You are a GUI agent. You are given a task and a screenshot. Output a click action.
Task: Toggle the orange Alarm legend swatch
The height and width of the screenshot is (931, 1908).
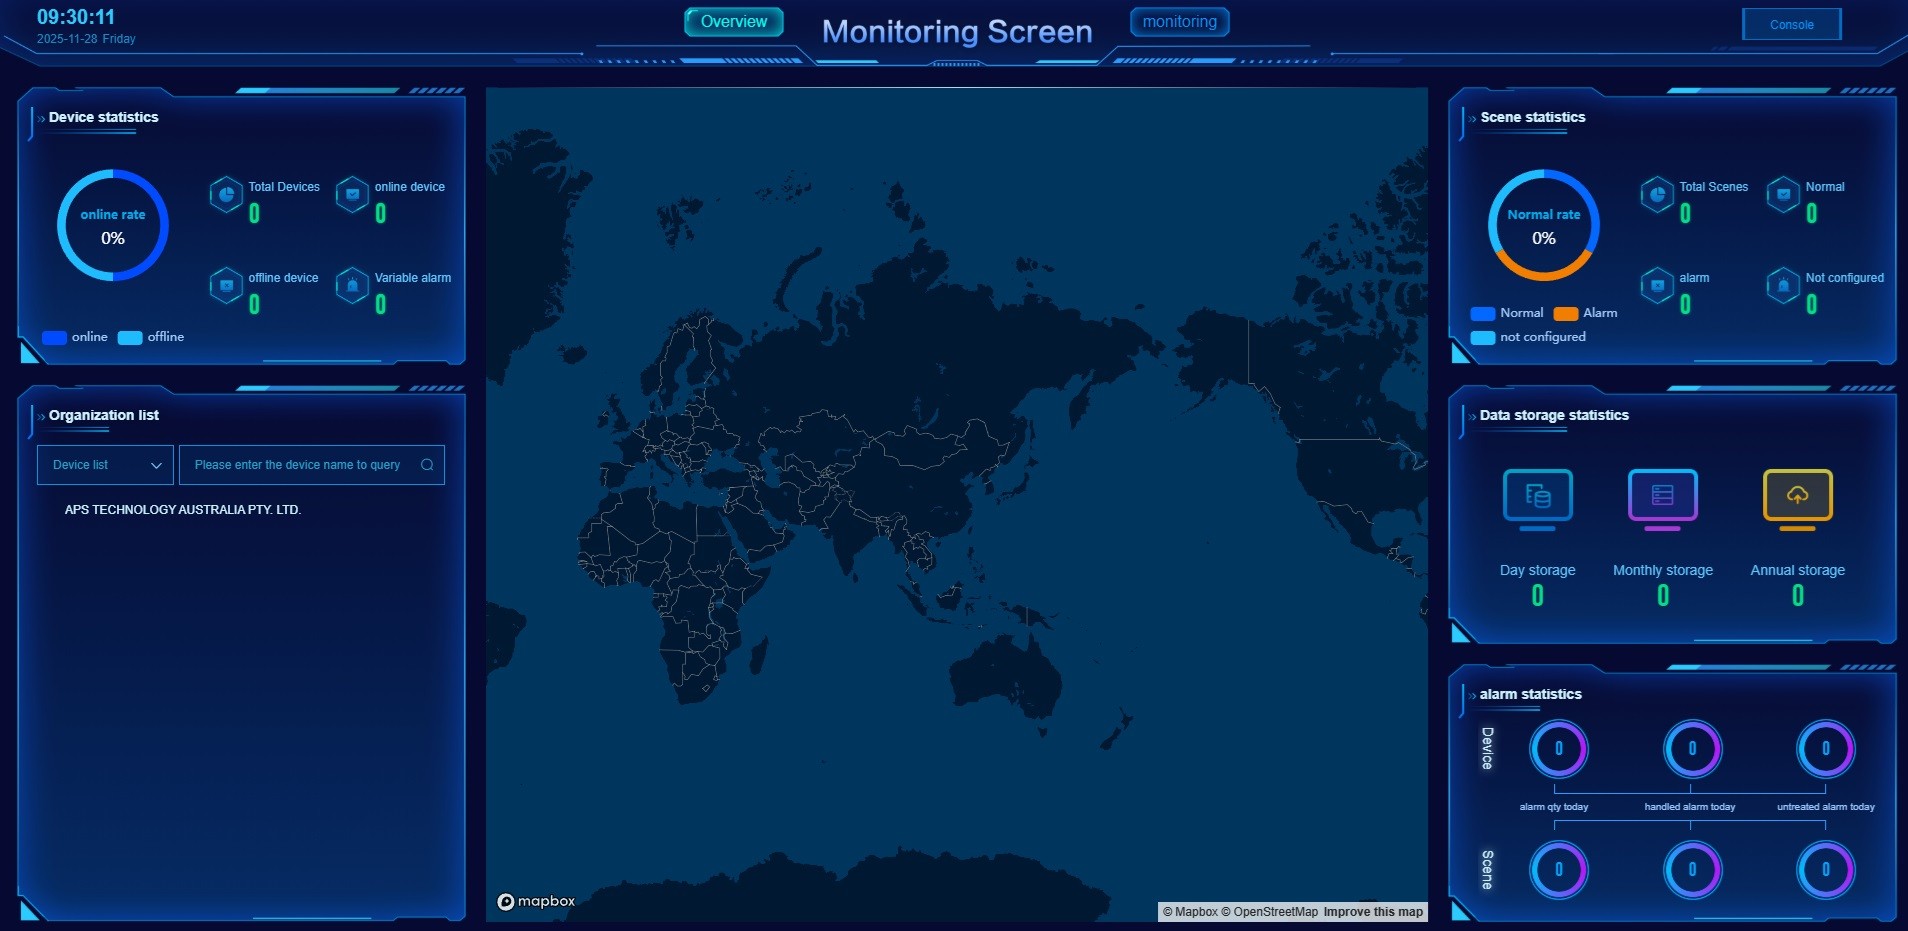1566,314
